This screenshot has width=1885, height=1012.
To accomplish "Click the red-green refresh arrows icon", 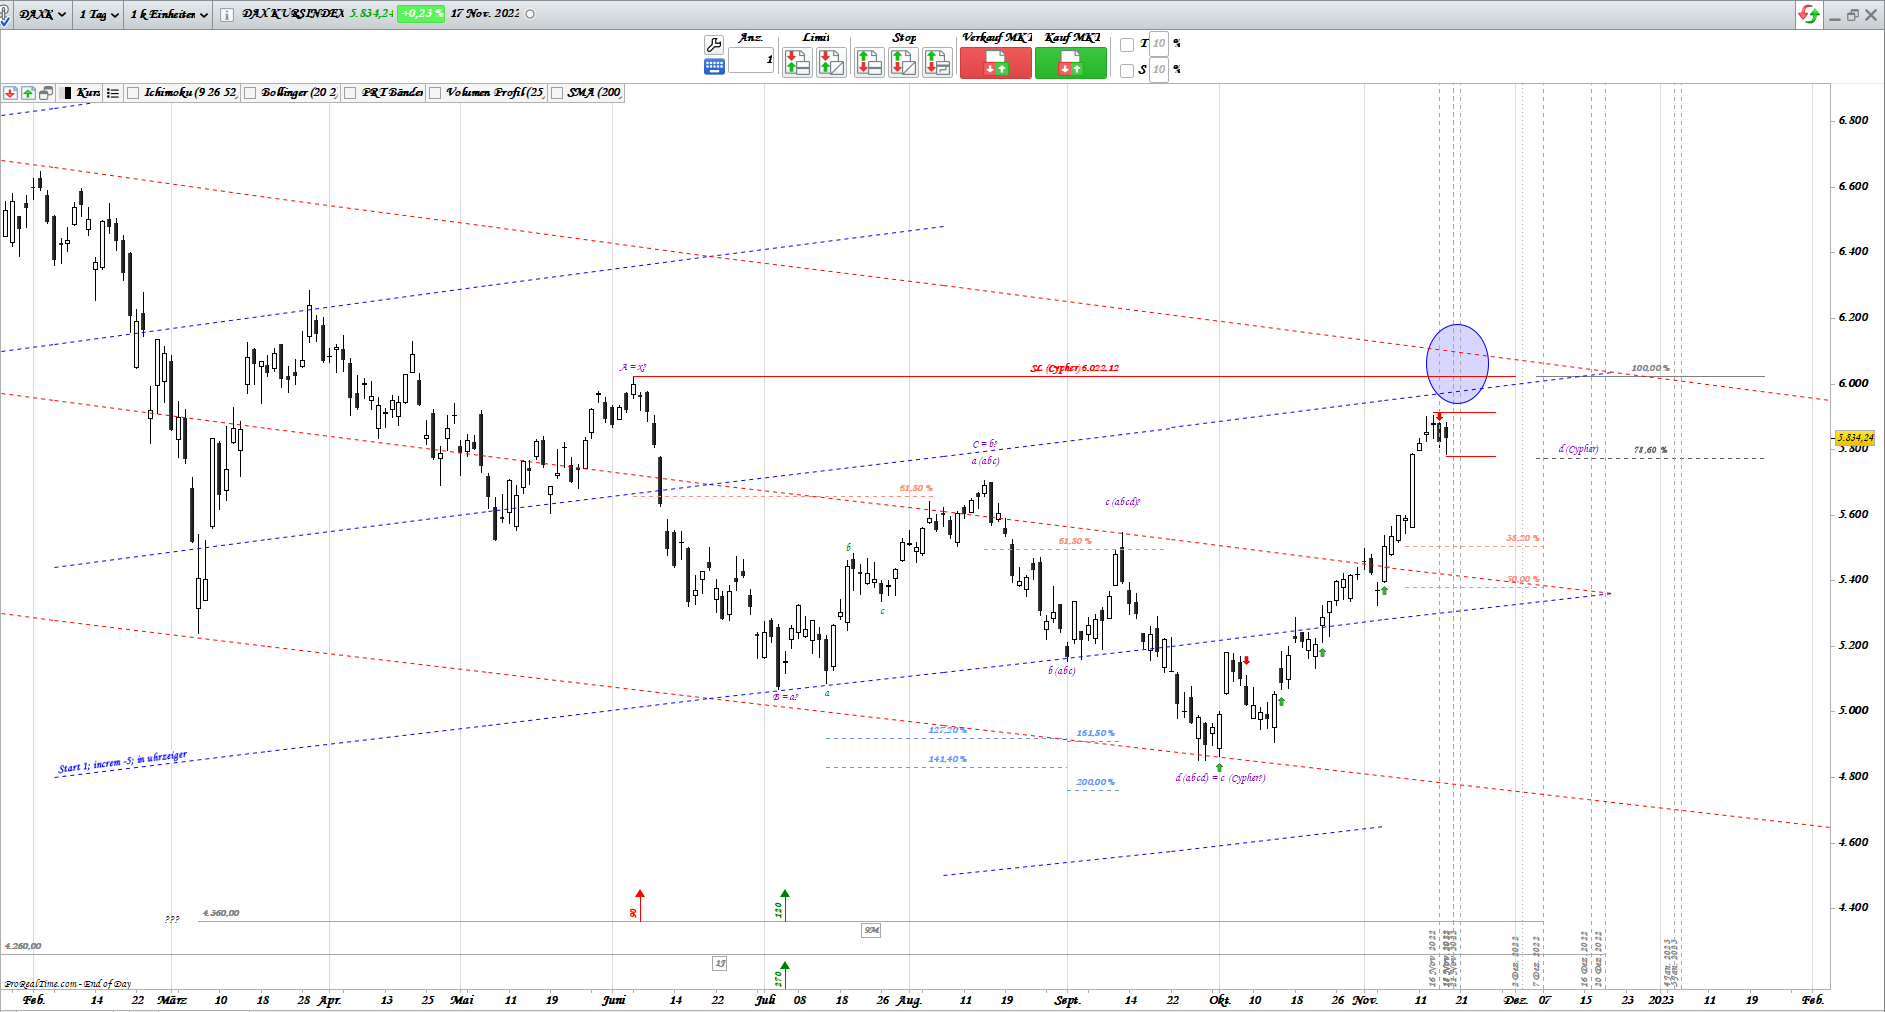I will 1809,14.
